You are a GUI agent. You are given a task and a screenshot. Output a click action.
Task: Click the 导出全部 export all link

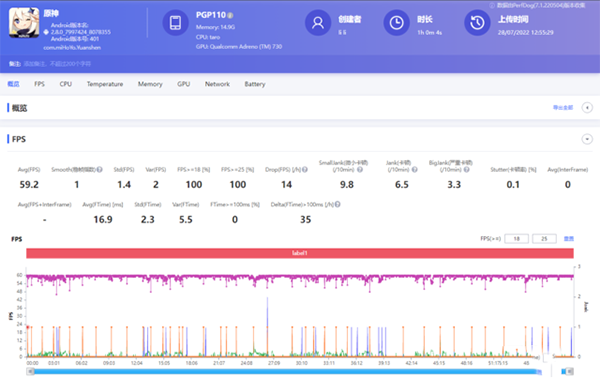(563, 108)
